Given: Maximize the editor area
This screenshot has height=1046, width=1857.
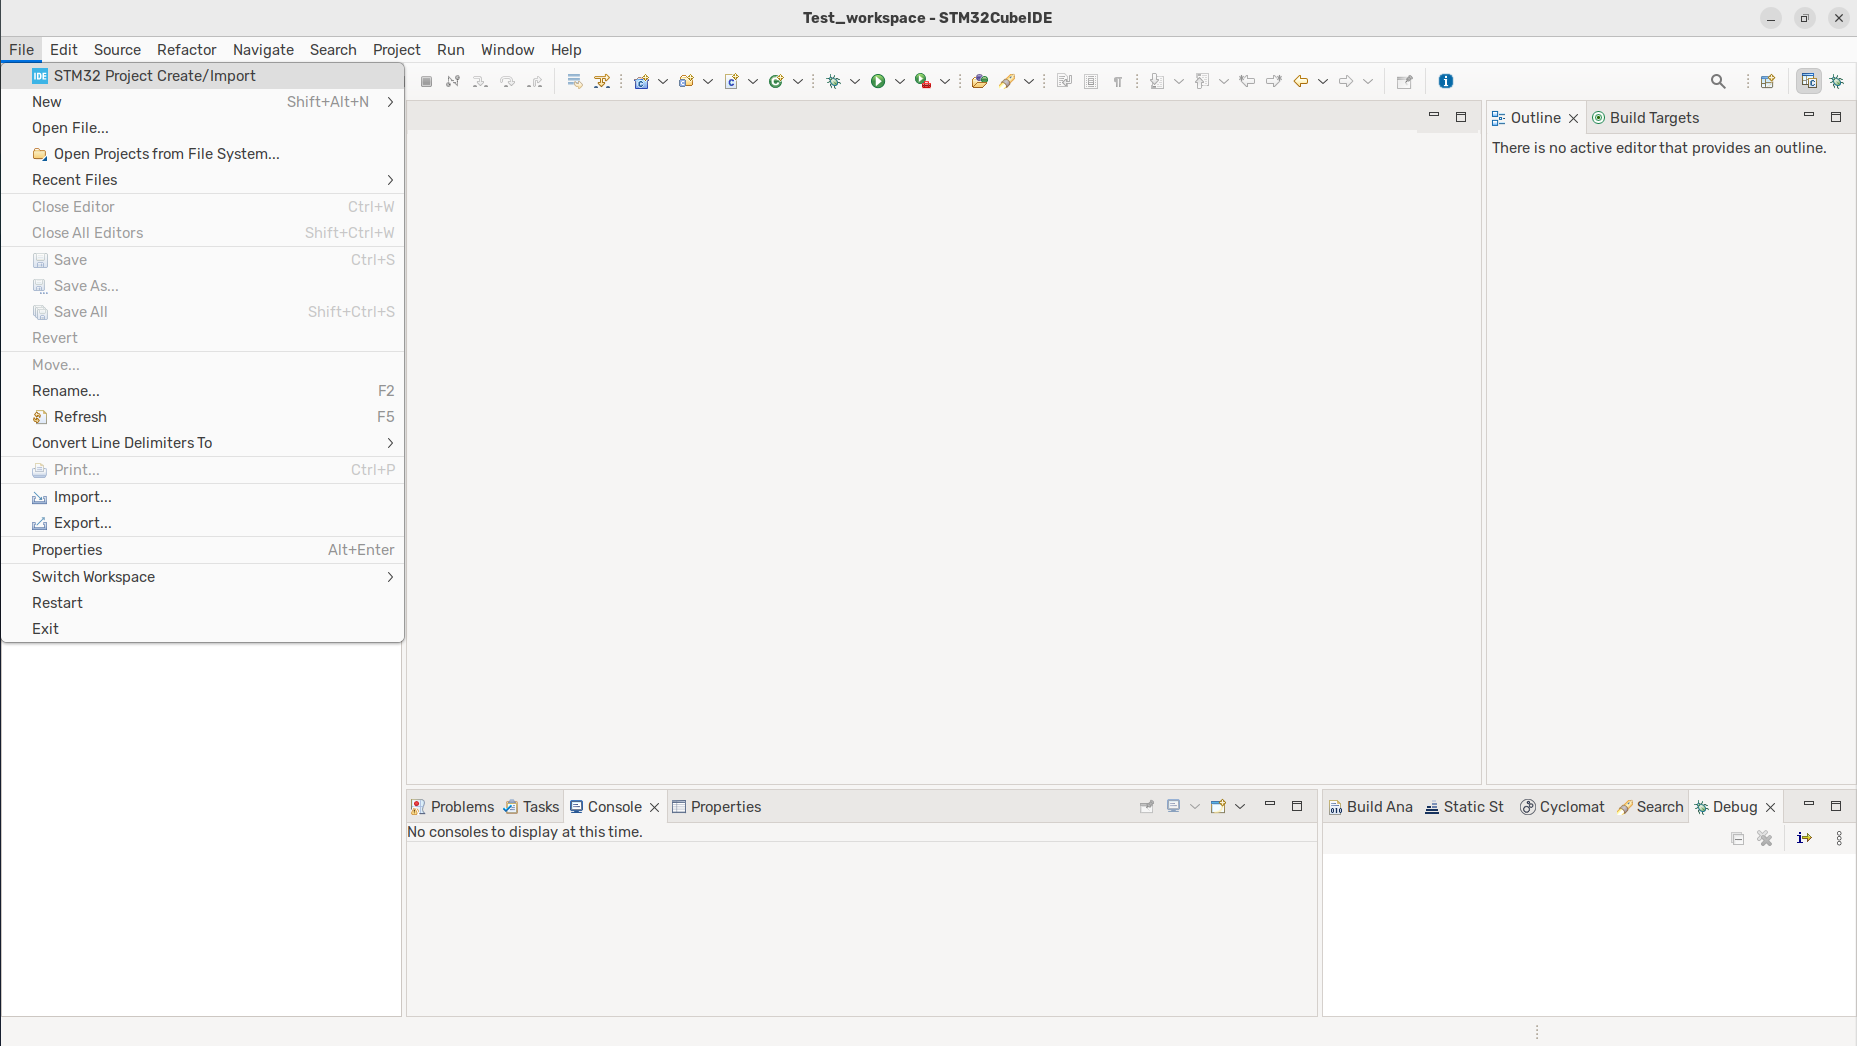Looking at the screenshot, I should [1461, 117].
